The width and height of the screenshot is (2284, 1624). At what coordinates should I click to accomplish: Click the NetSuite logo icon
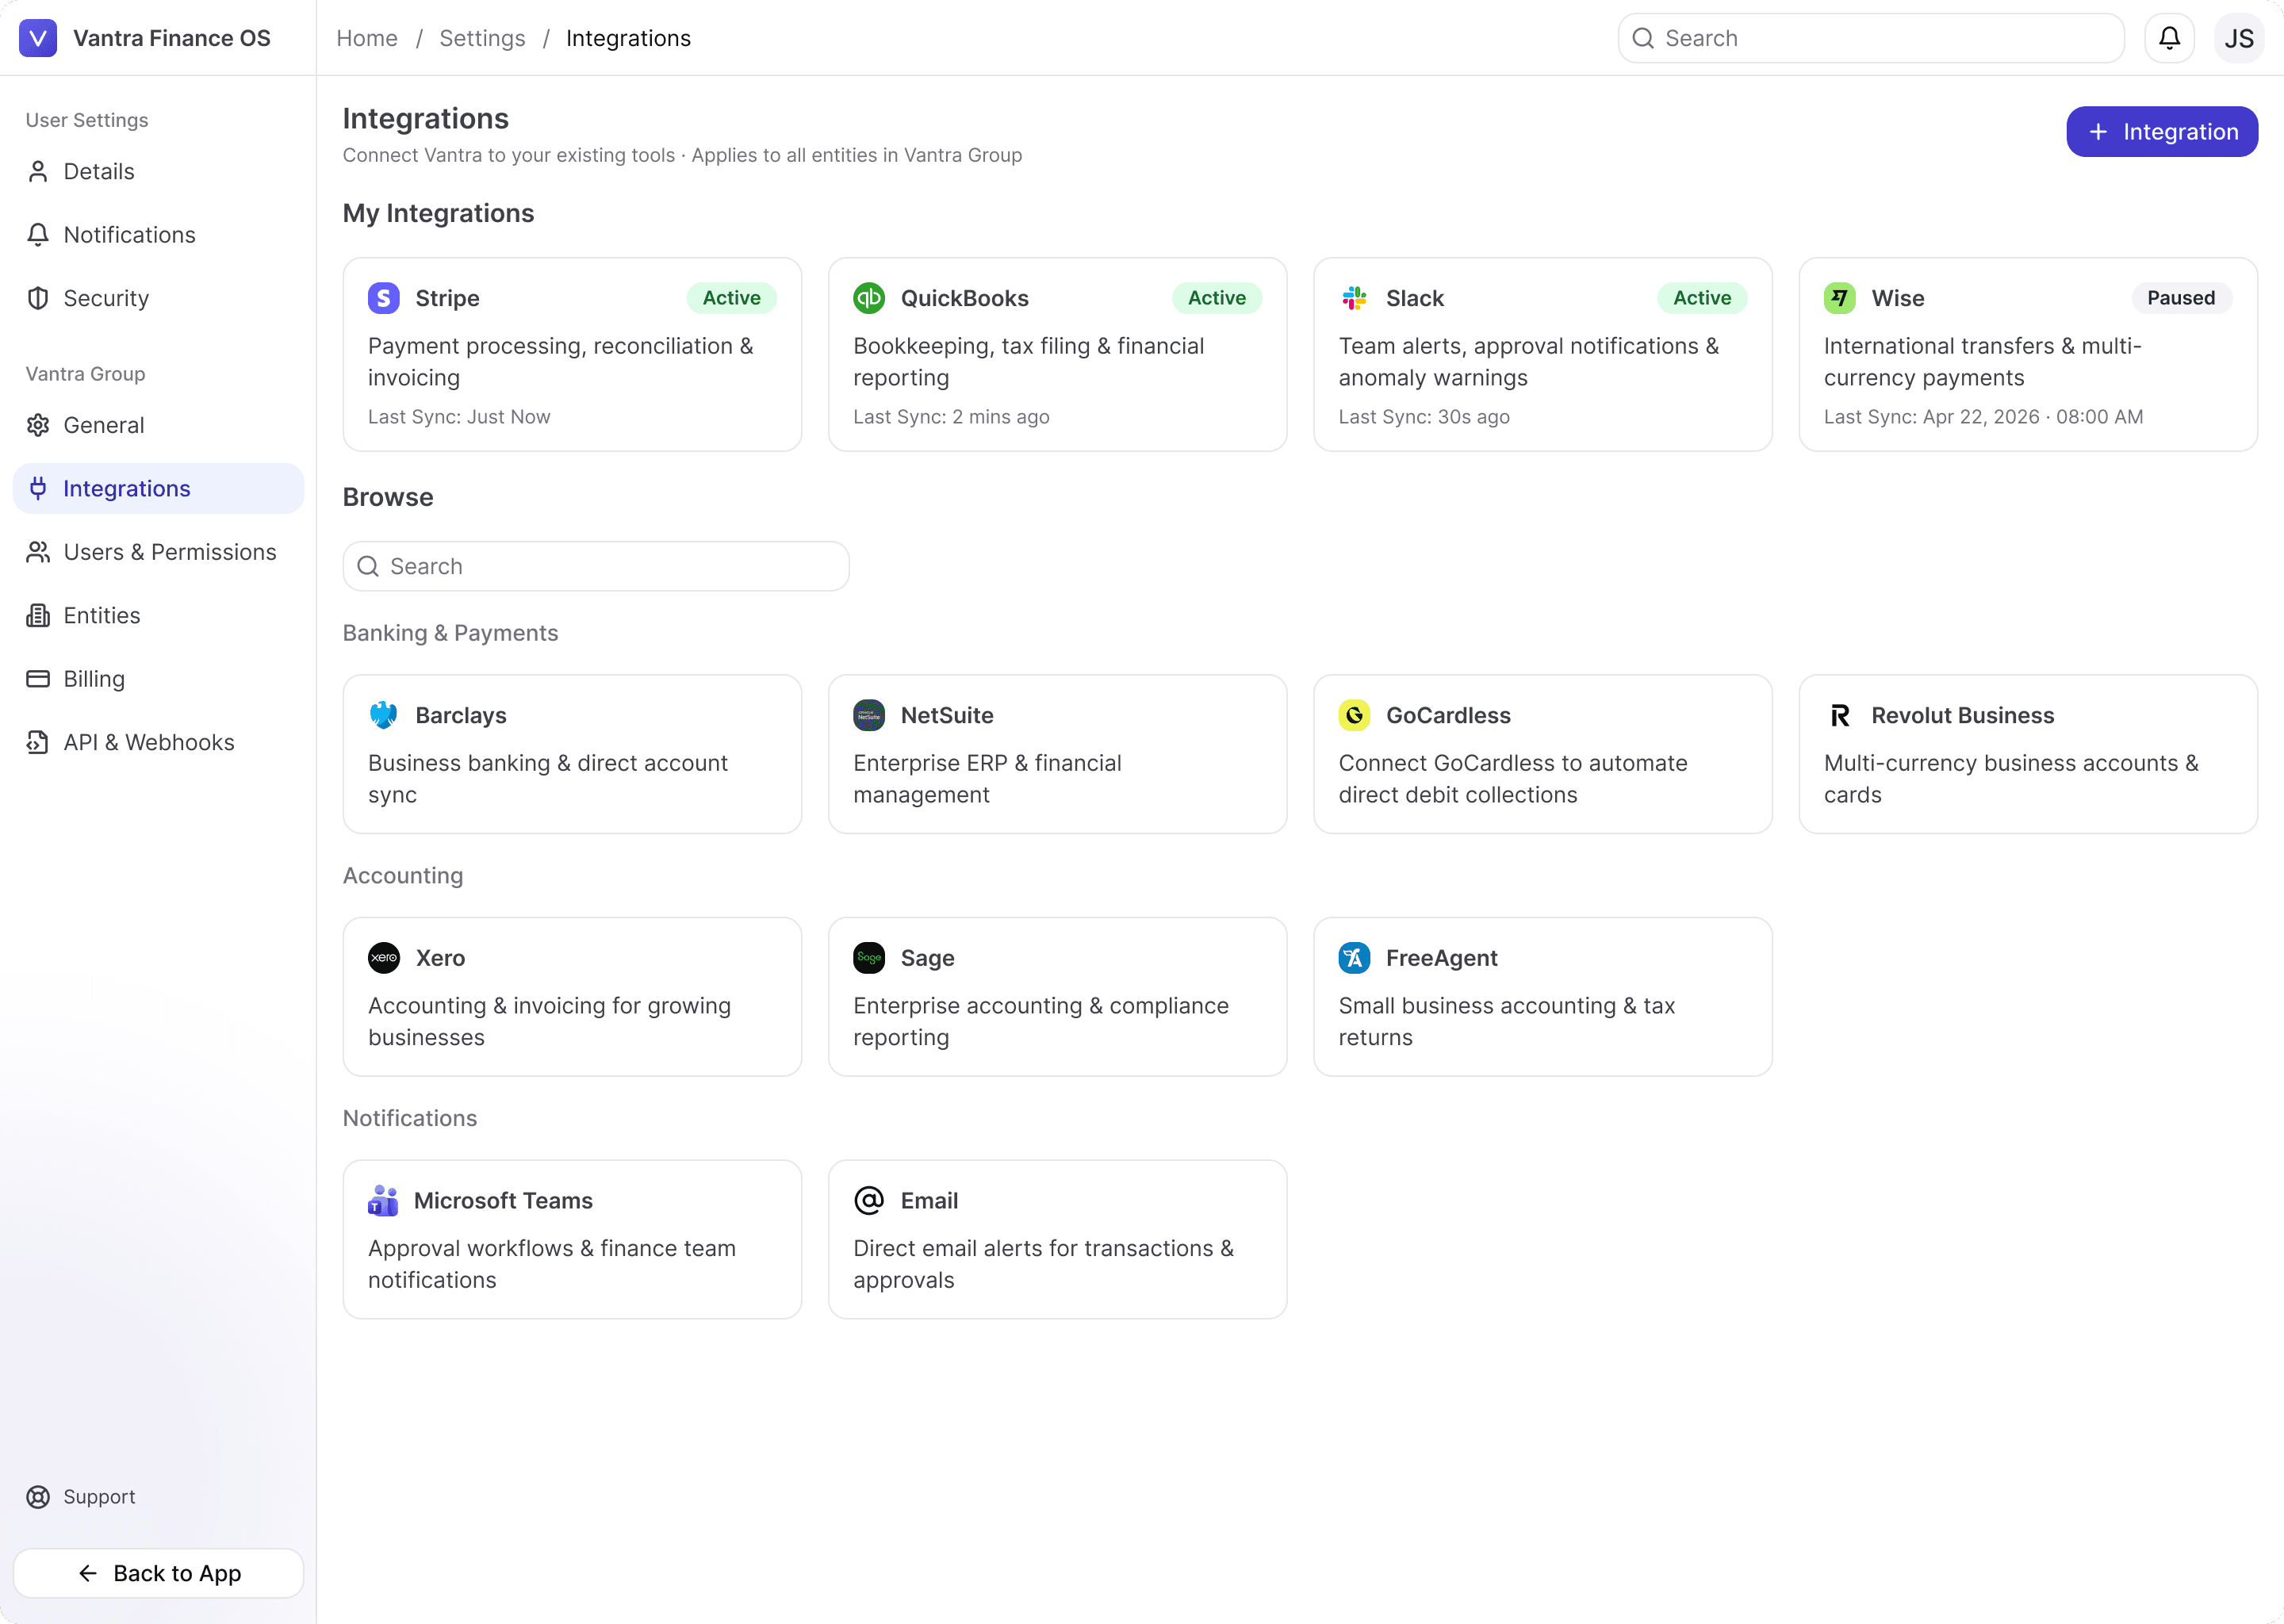coord(869,715)
